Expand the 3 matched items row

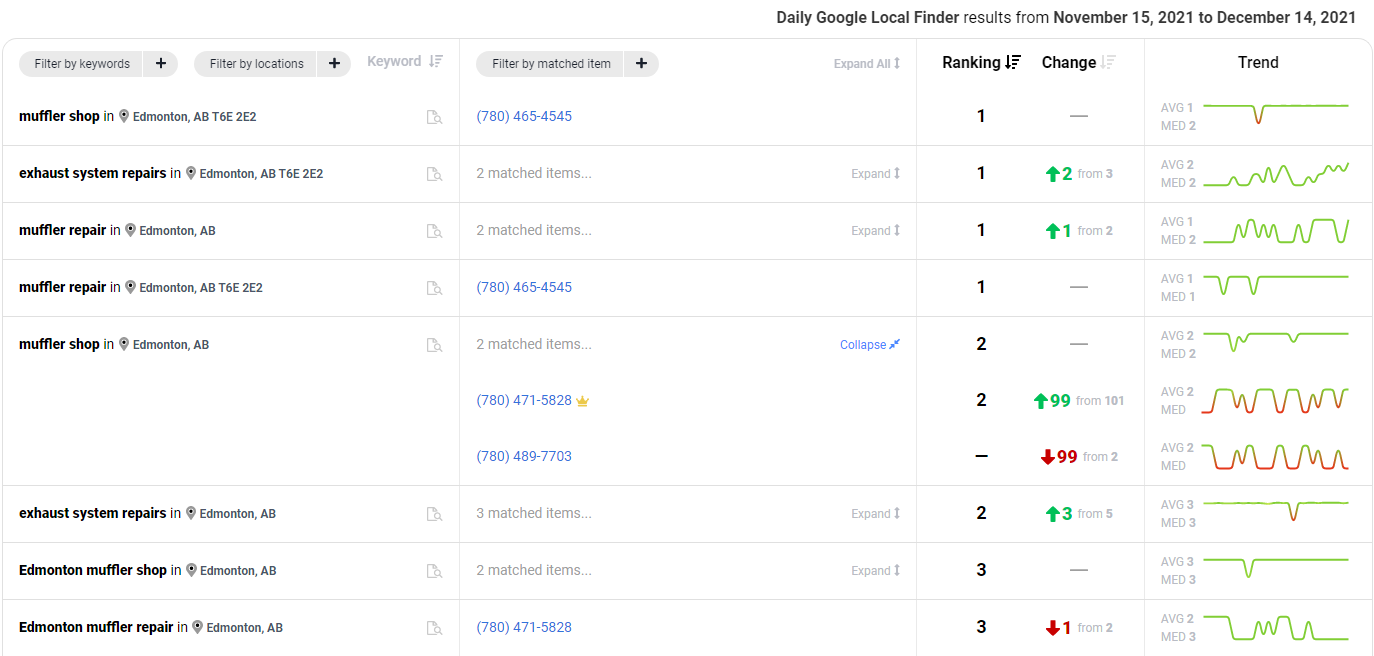875,514
